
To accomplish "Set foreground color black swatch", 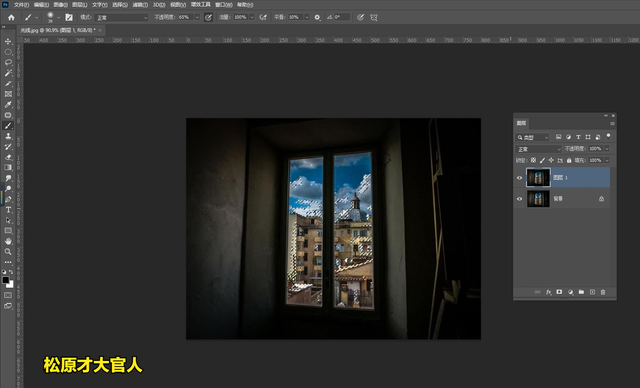I will point(5,280).
